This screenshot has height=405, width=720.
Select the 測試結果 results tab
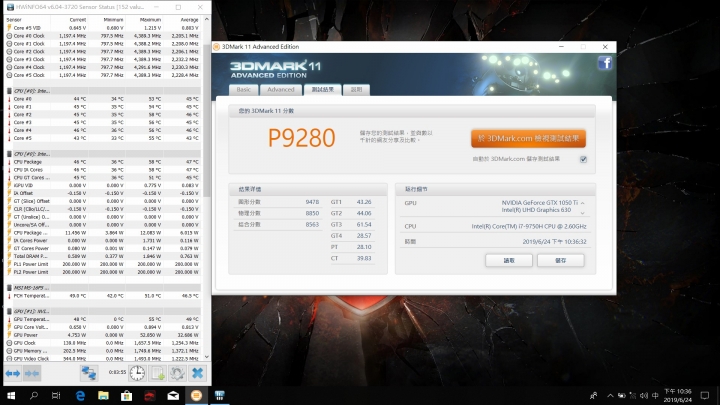point(323,90)
